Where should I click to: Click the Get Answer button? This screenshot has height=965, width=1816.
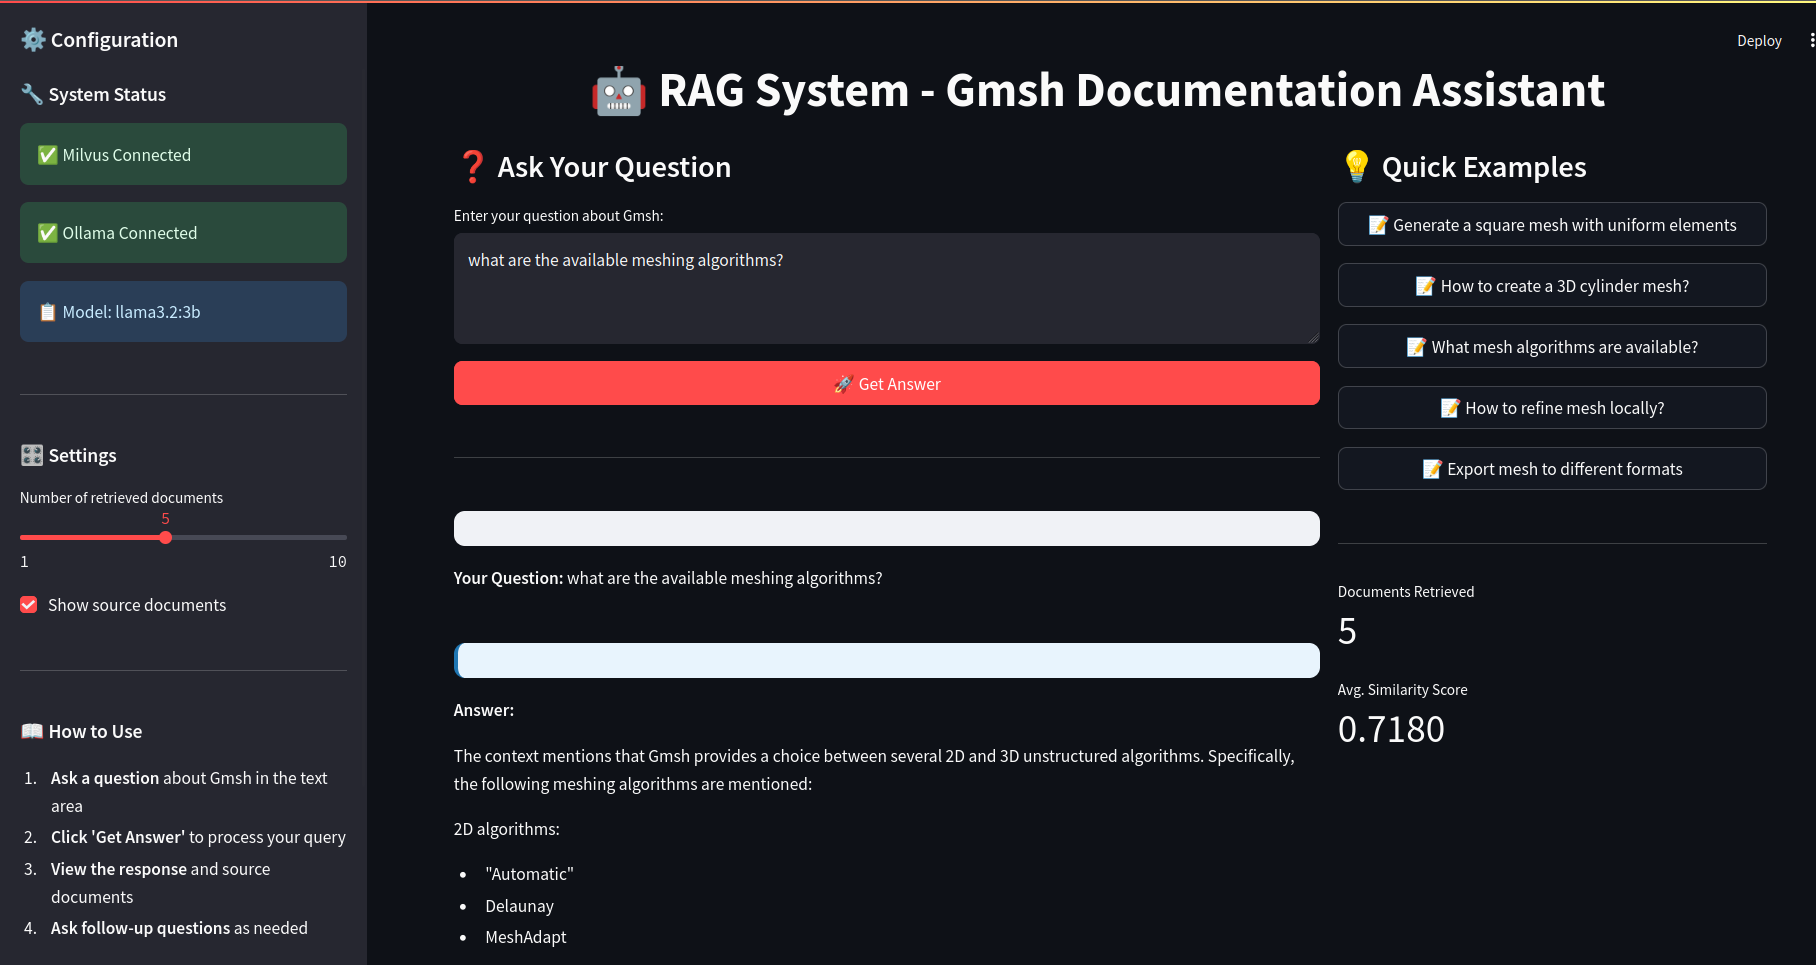887,383
